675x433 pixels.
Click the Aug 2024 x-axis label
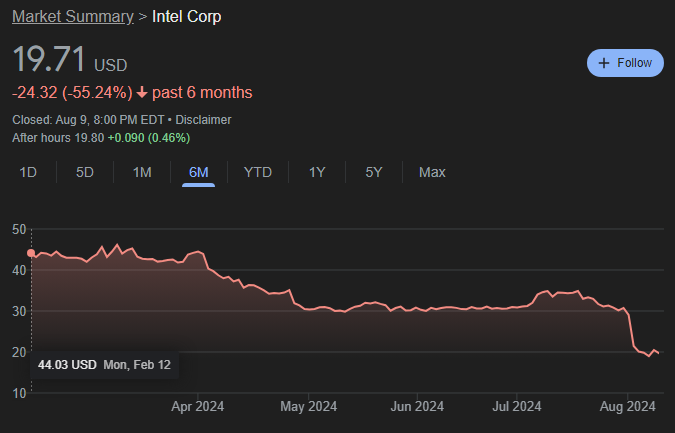tap(631, 406)
